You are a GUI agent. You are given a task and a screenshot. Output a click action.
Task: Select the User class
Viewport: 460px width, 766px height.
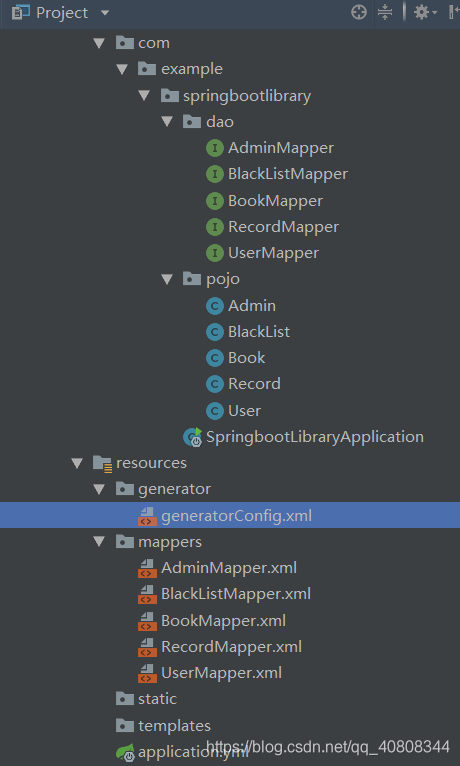[x=245, y=411]
